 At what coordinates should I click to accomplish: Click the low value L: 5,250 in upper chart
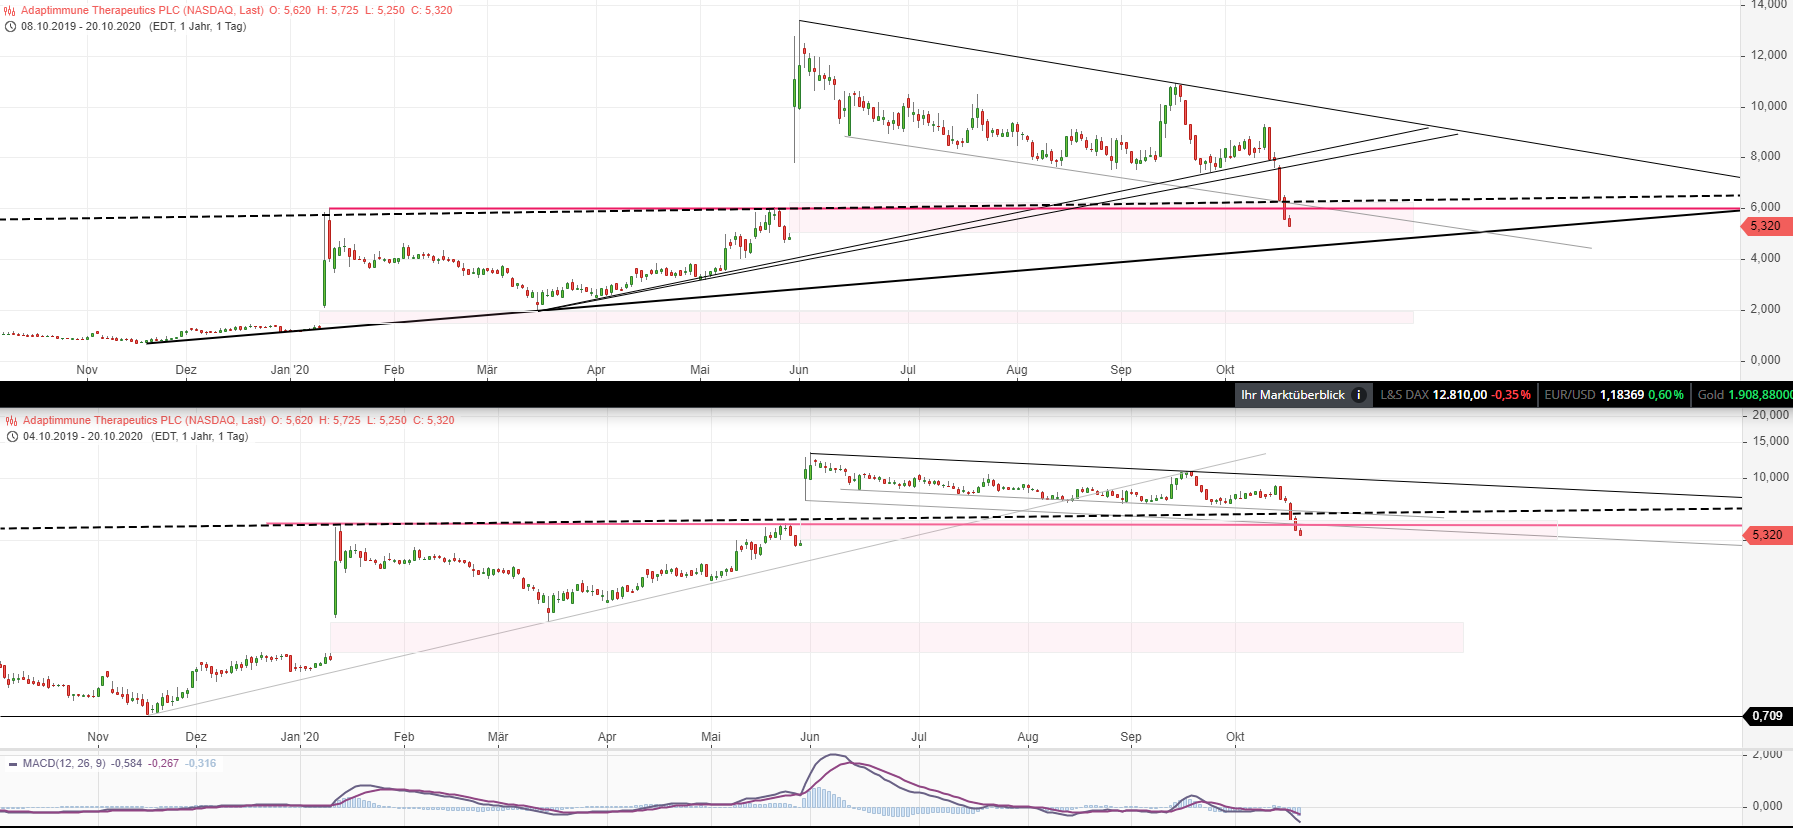pyautogui.click(x=385, y=11)
